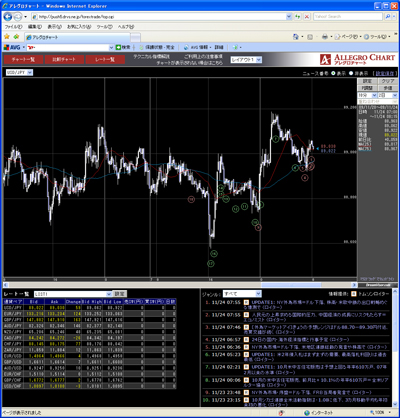Open the ファイル(F) menu

13,27
